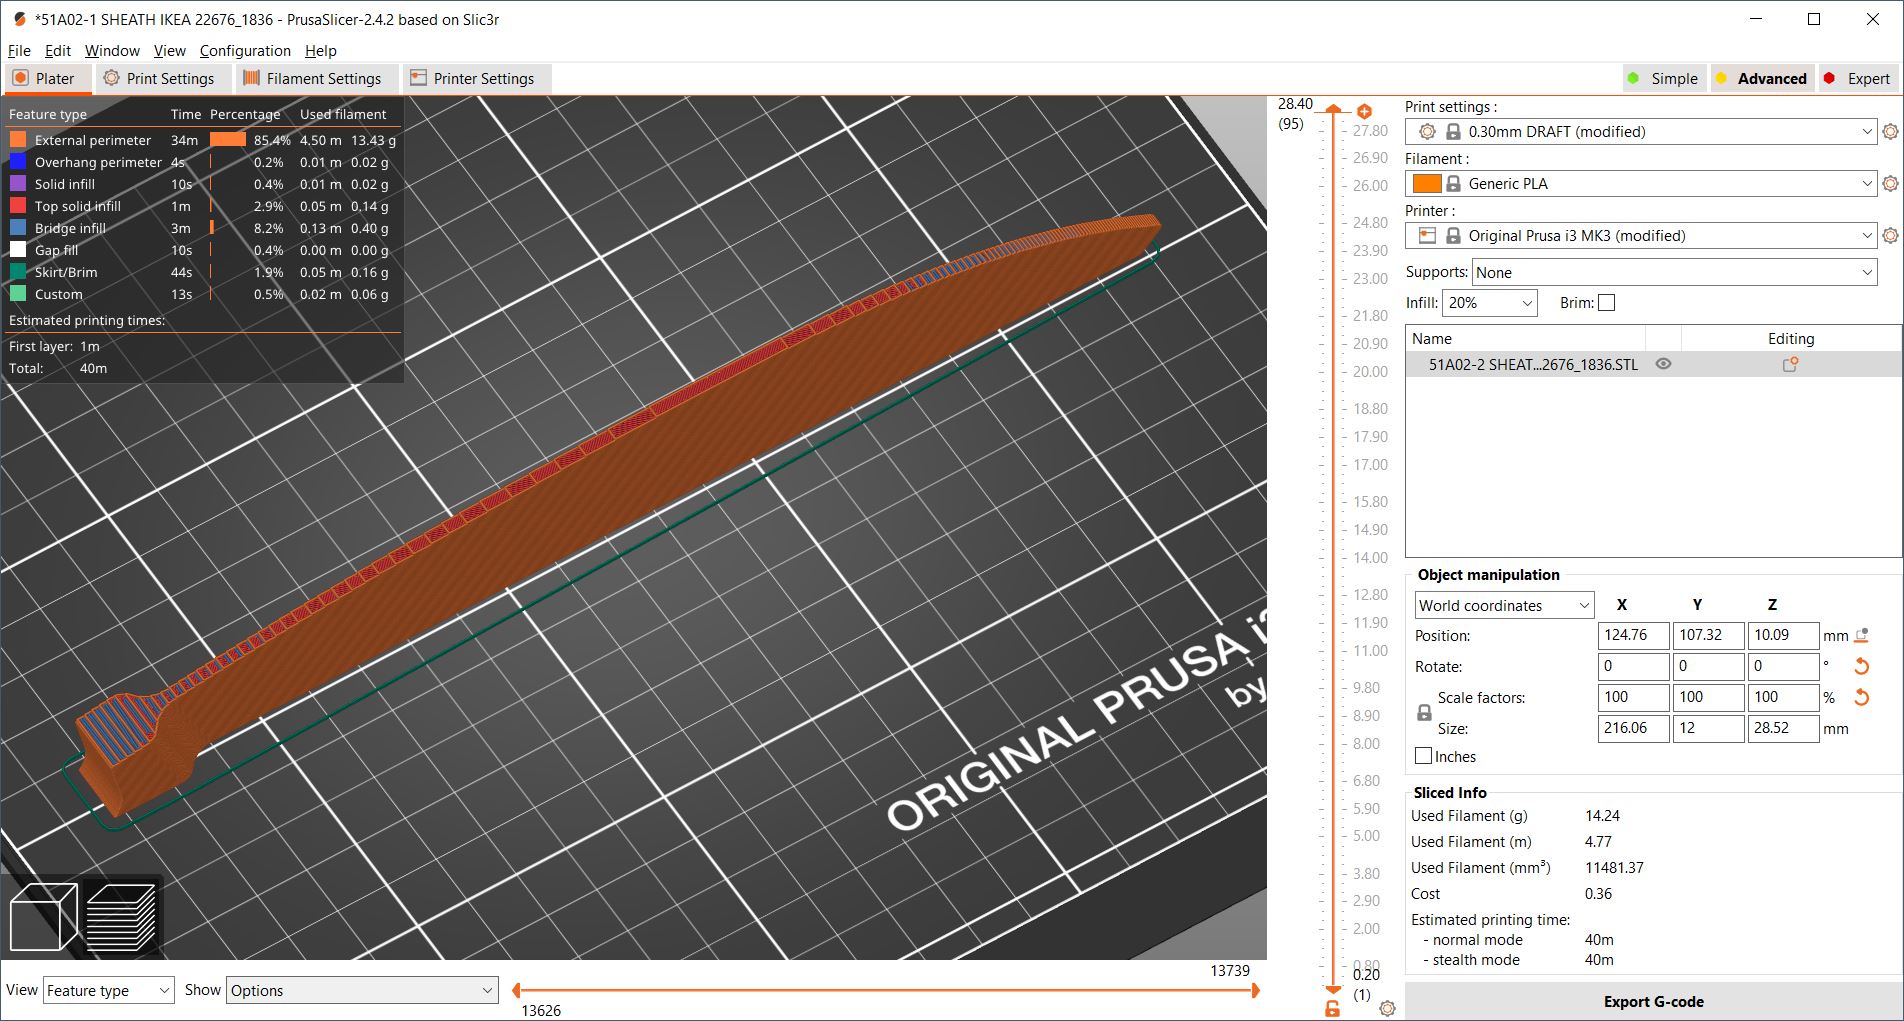
Task: Reset rotation using the orange arrow
Action: point(1861,667)
